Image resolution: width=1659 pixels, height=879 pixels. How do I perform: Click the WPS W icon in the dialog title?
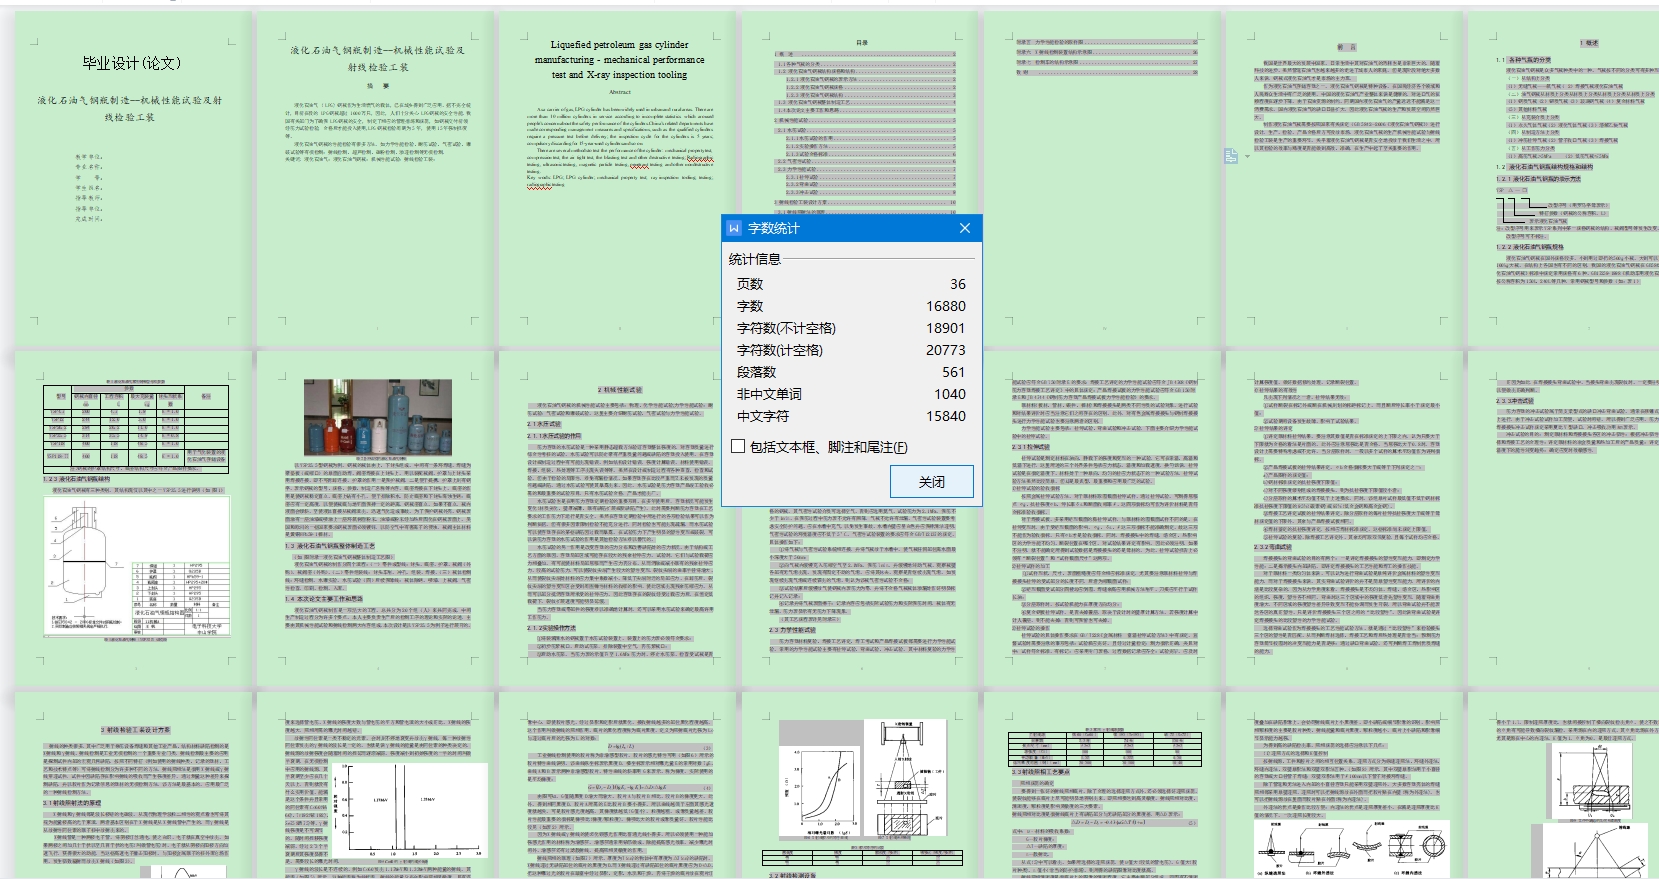734,228
